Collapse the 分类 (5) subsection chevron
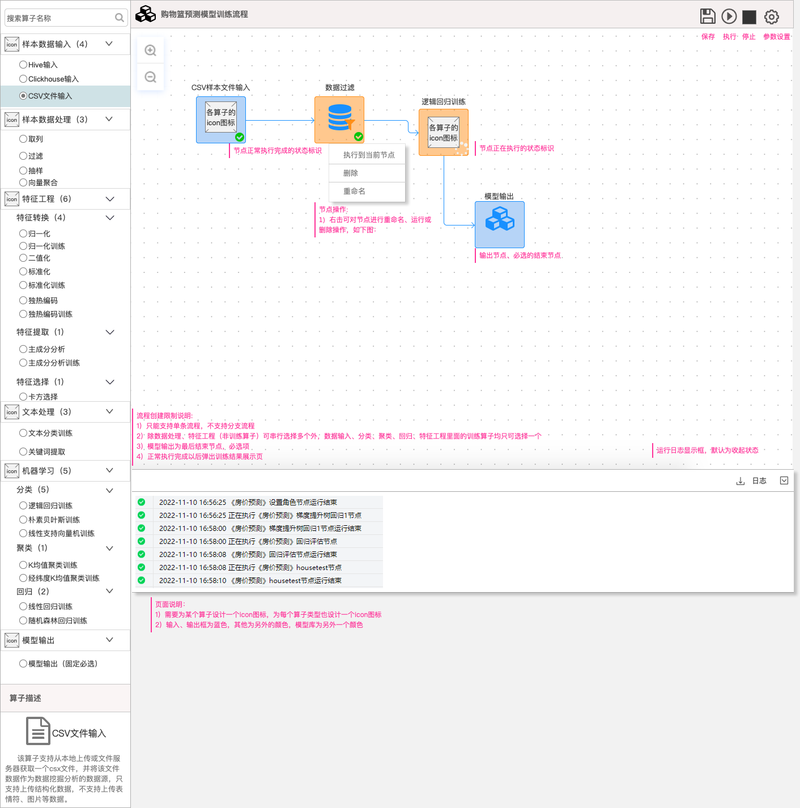Image resolution: width=800 pixels, height=808 pixels. click(109, 490)
